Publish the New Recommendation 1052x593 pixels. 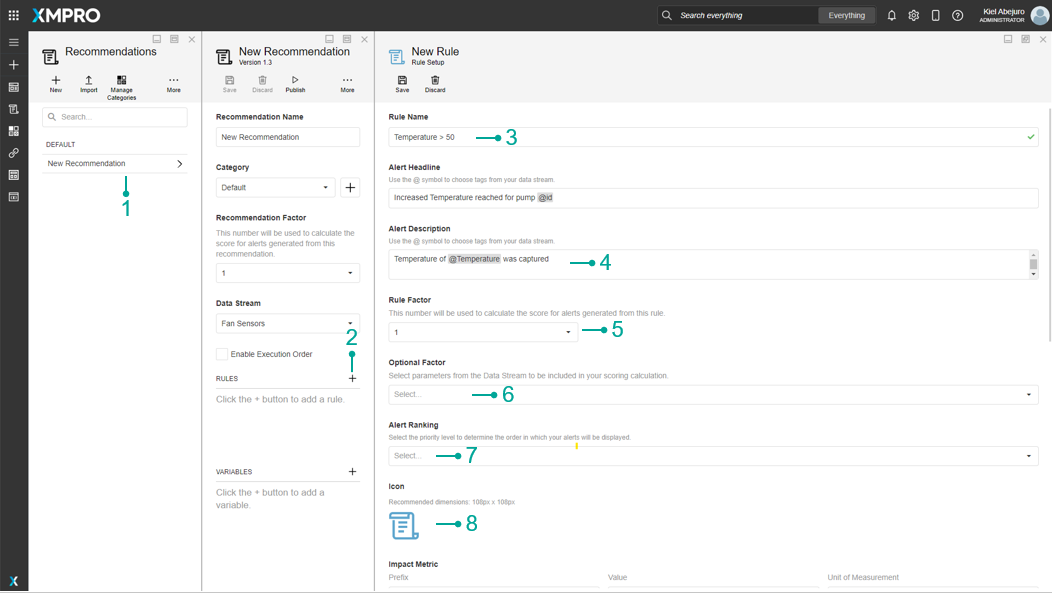[x=295, y=84]
